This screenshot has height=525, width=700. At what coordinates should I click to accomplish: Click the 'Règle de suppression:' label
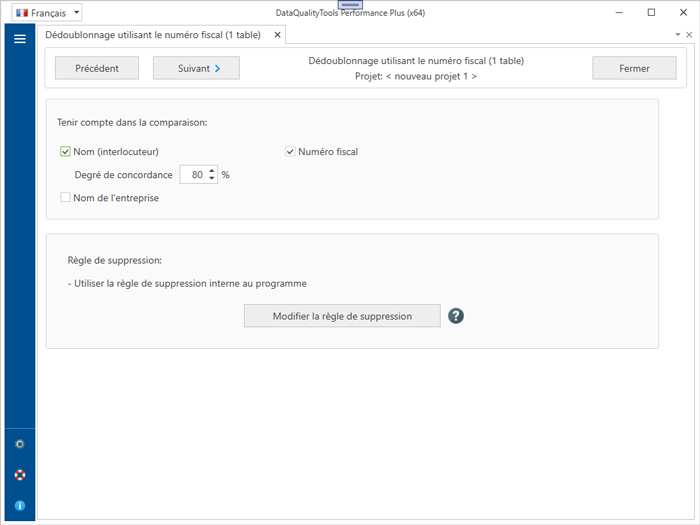point(115,260)
